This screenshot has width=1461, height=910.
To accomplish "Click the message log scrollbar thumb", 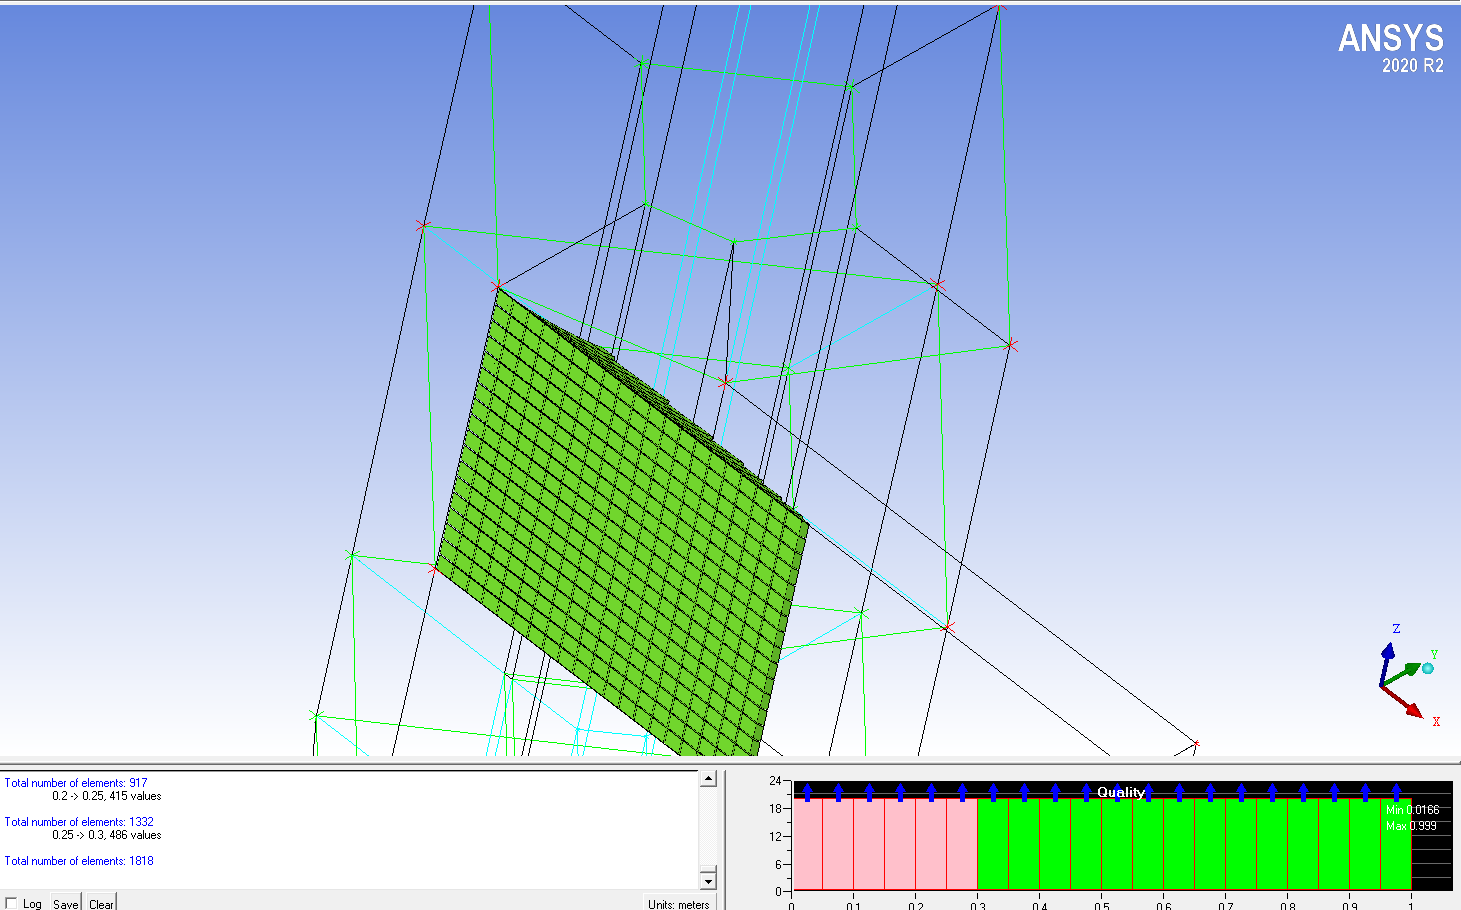I will point(708,829).
